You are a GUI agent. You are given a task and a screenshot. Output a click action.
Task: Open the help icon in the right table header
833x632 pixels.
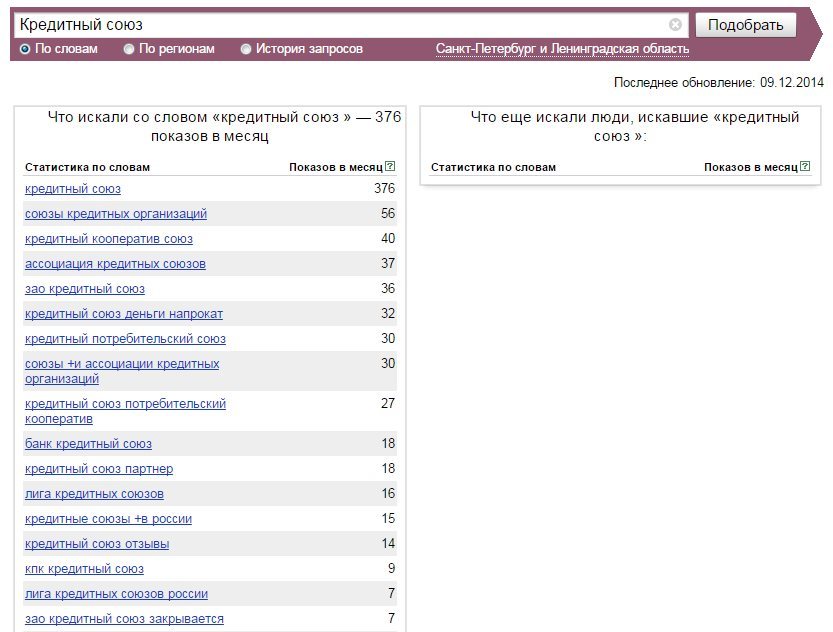805,166
